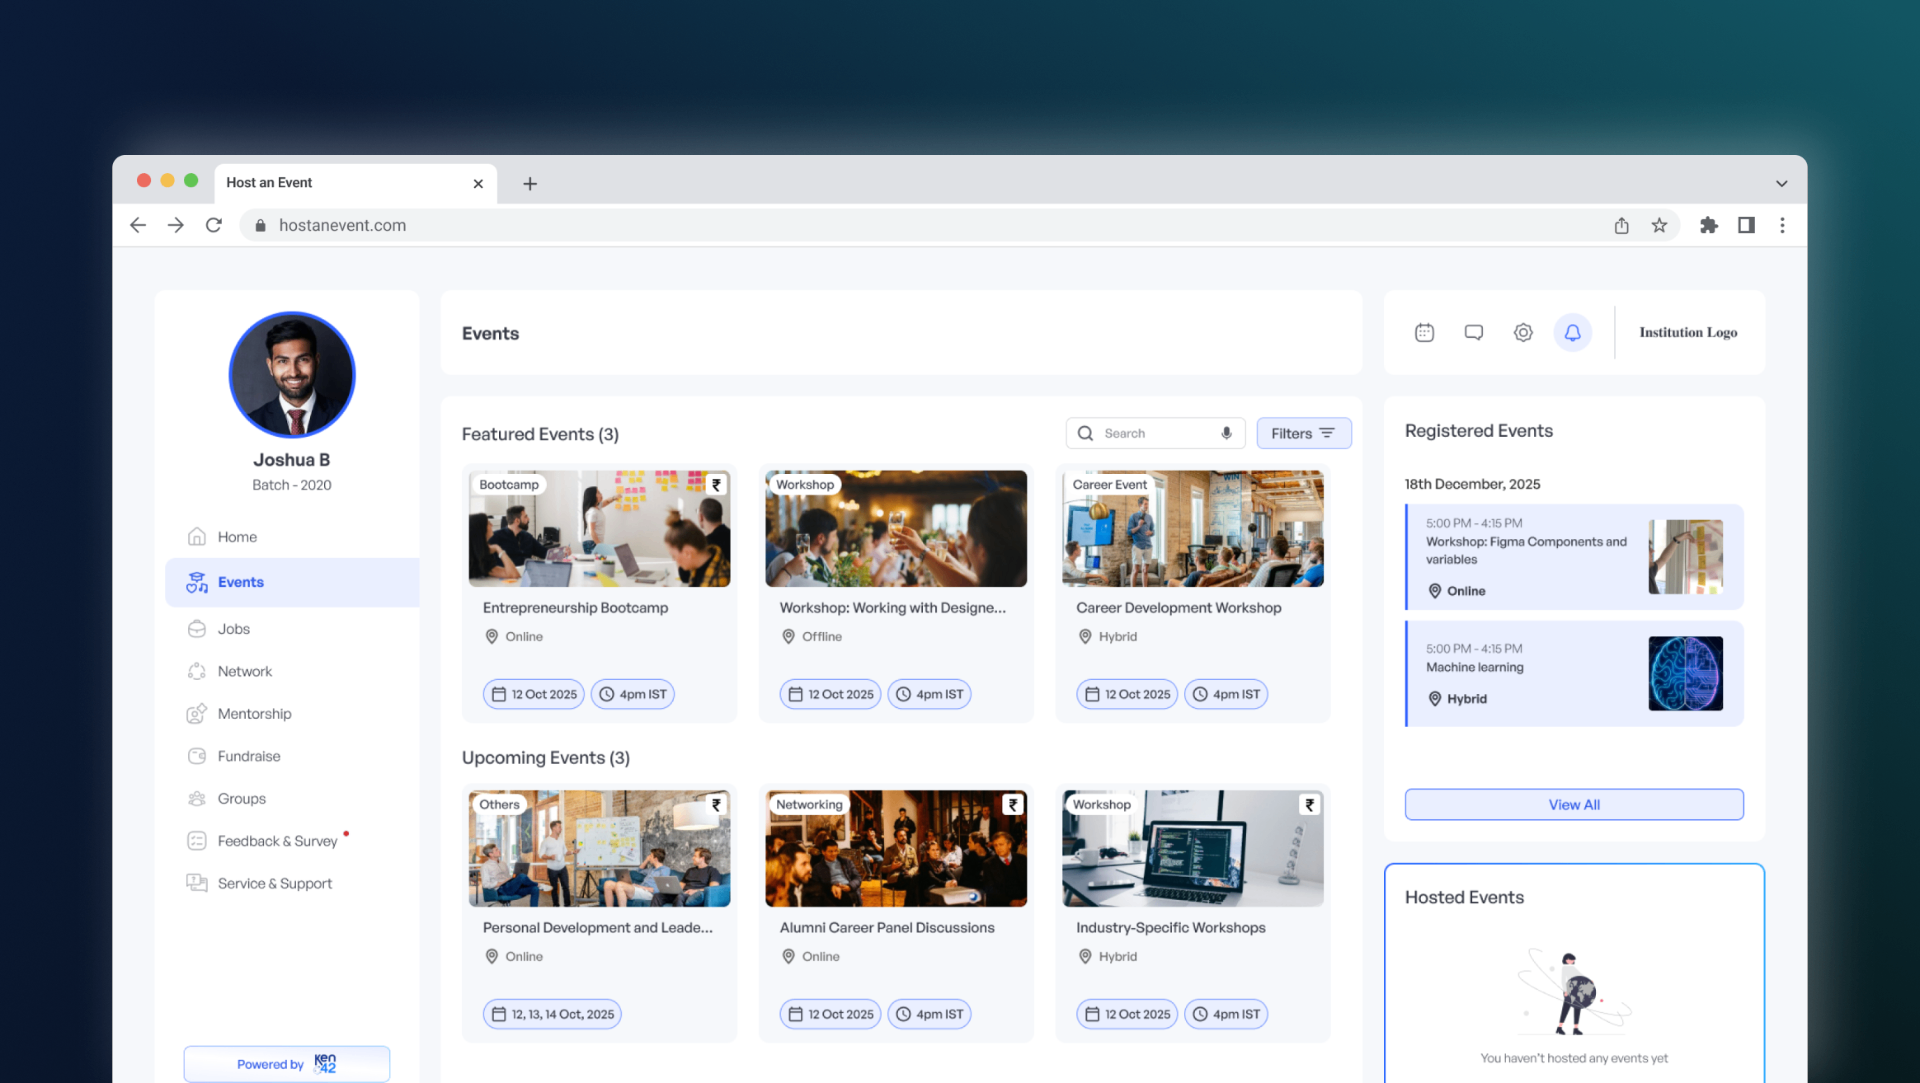Viewport: 1920px width, 1083px height.
Task: Open the settings gear icon
Action: (1523, 333)
